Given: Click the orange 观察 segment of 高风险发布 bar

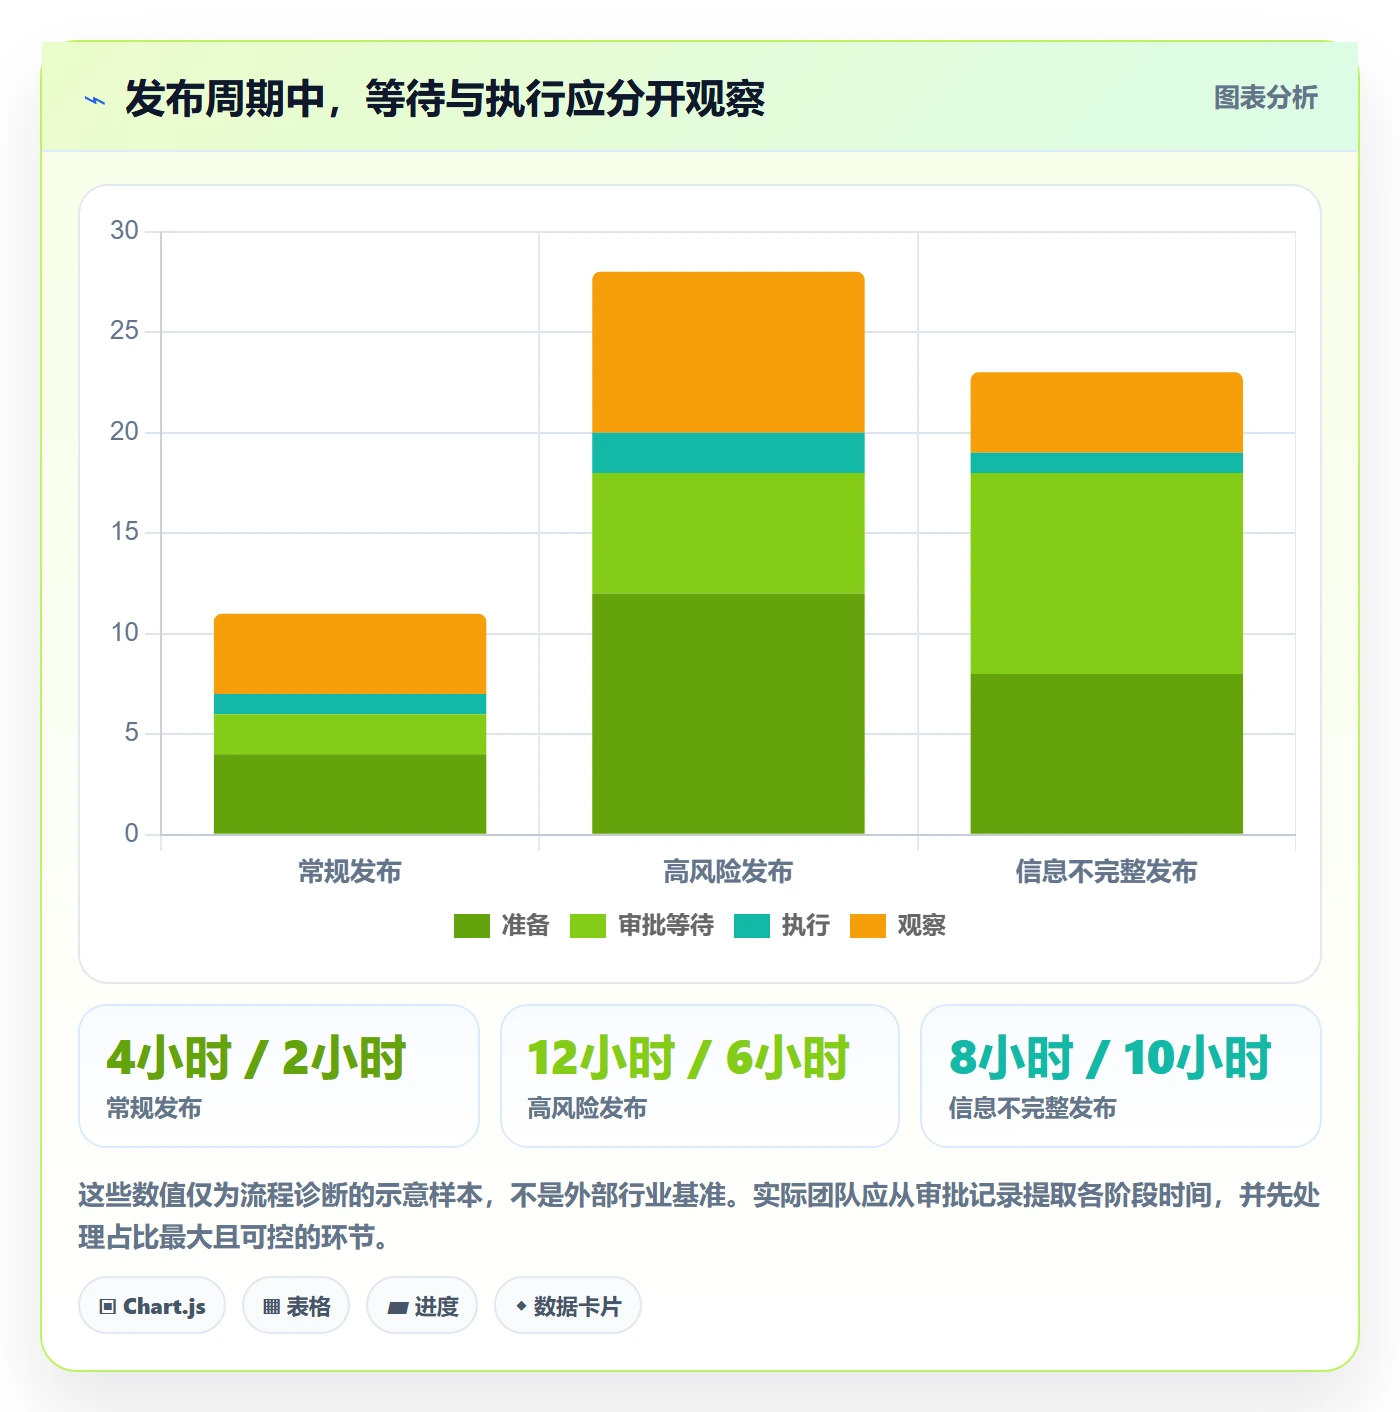Looking at the screenshot, I should pos(728,352).
